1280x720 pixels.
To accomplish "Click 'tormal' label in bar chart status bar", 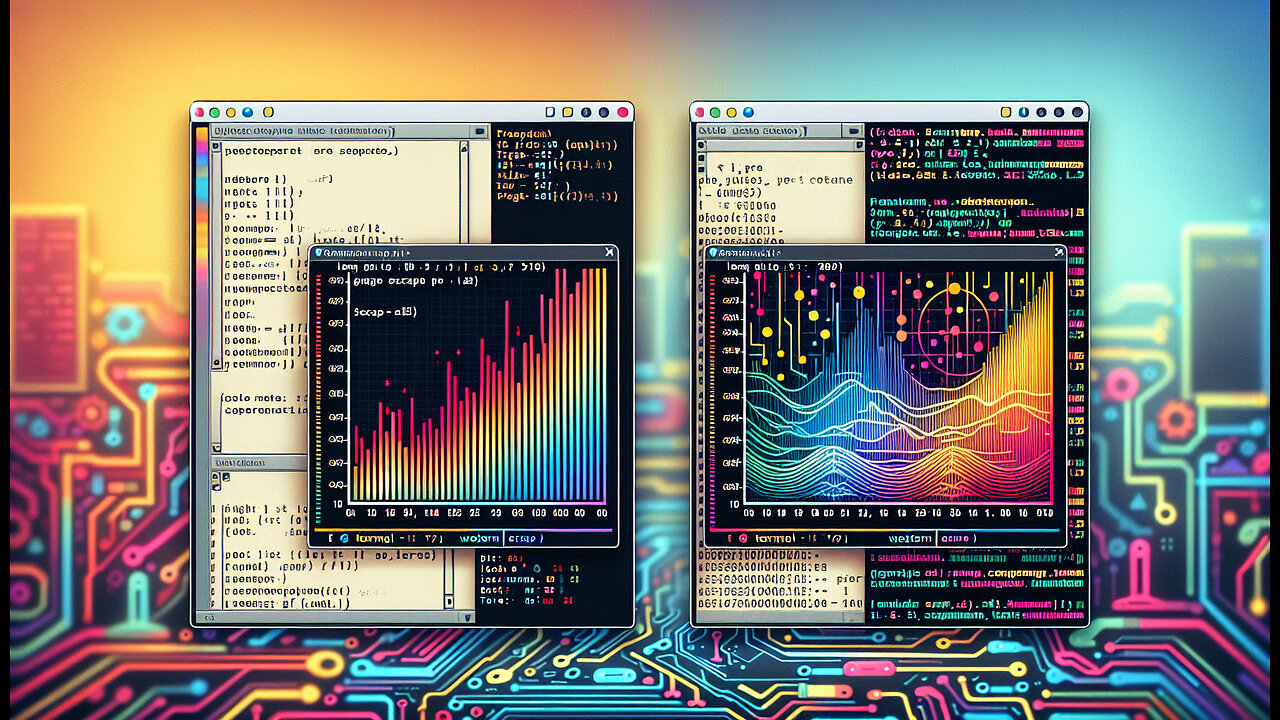I will tap(375, 539).
